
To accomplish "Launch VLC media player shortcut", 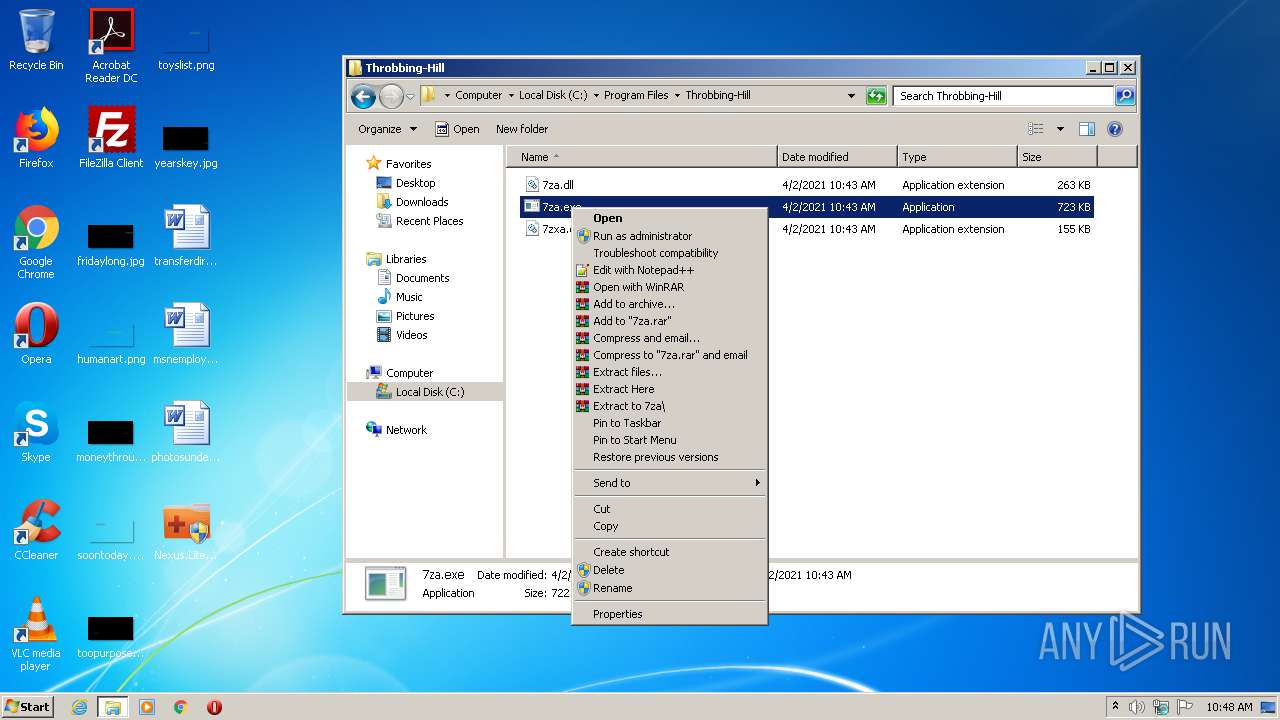I will (36, 635).
